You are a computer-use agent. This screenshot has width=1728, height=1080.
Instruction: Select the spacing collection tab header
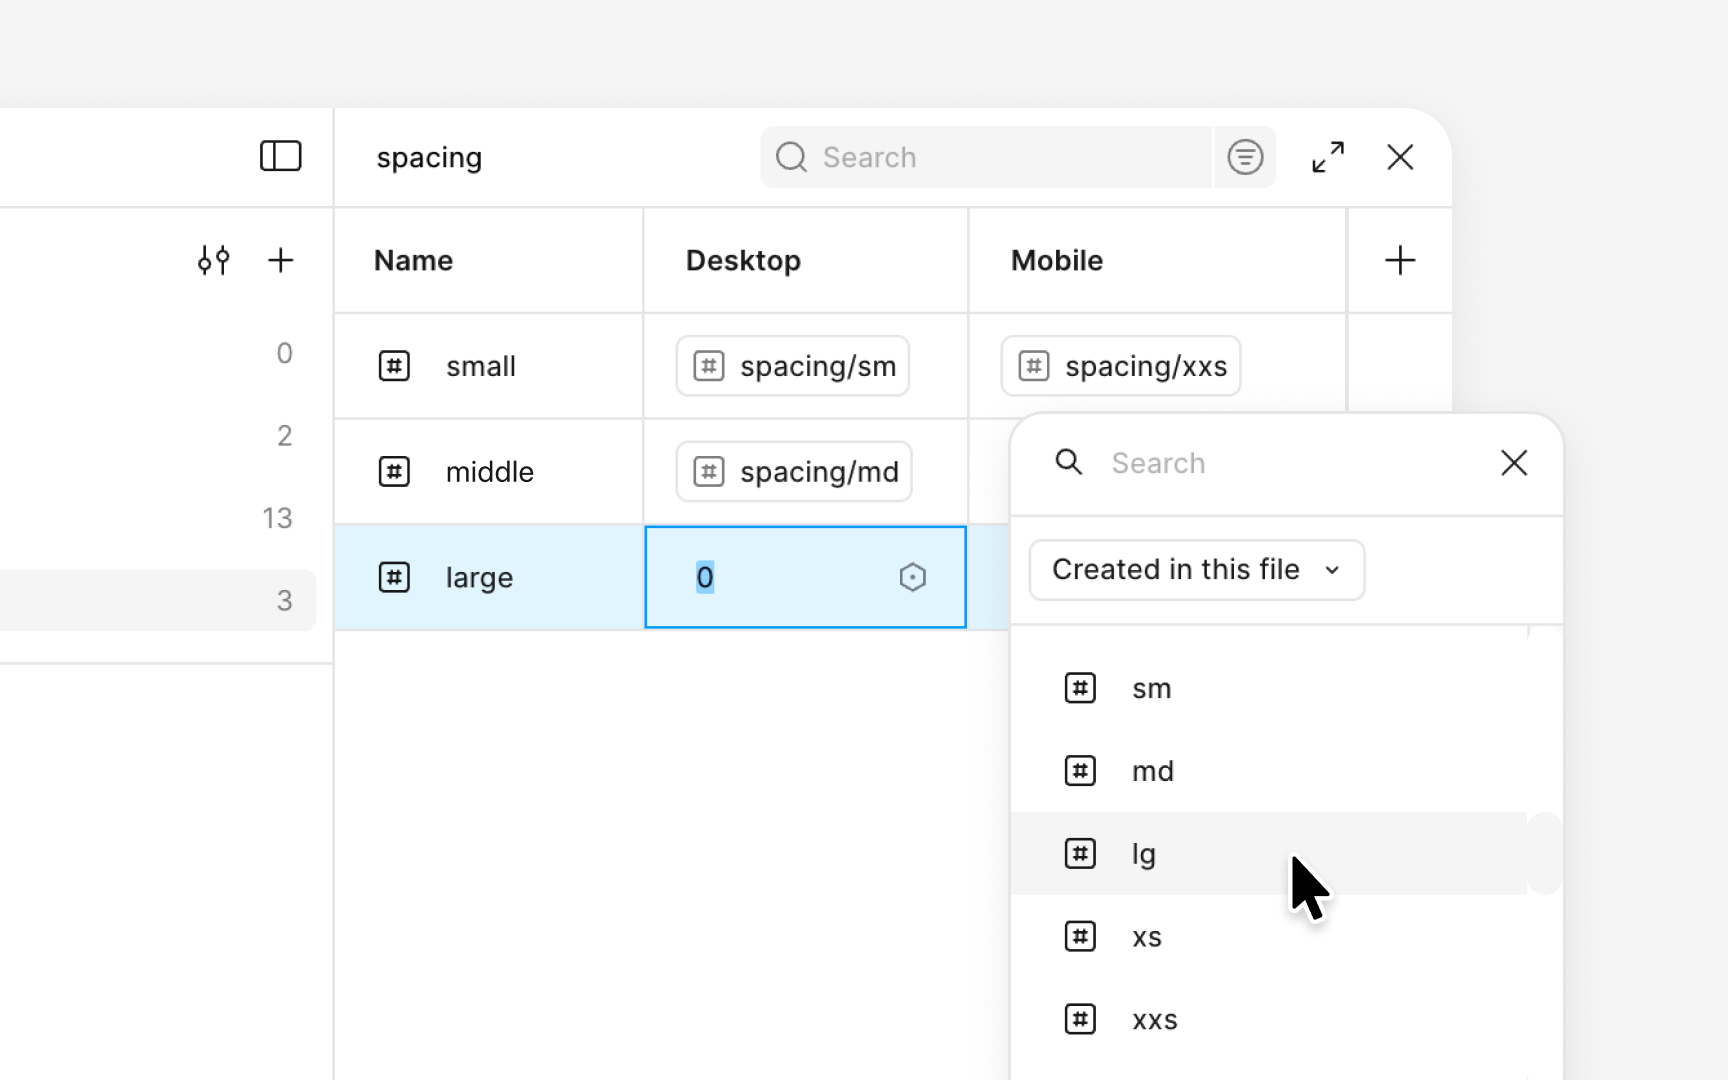click(428, 157)
